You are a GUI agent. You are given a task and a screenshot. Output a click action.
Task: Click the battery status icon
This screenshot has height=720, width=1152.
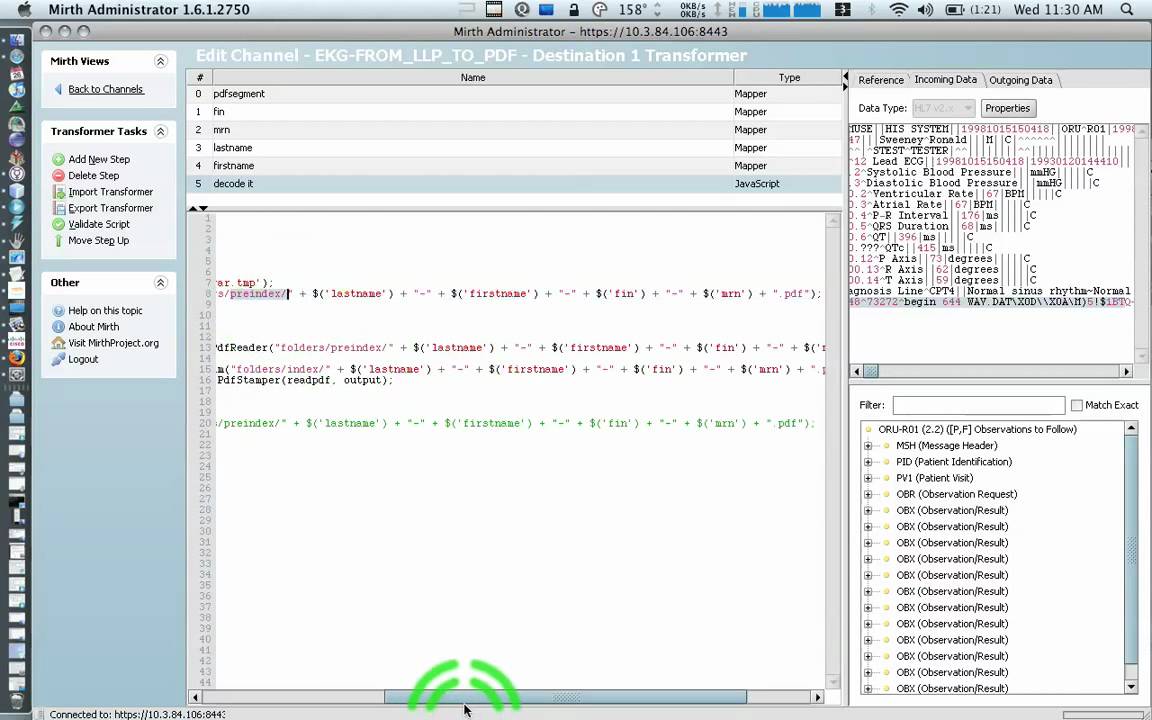954,10
